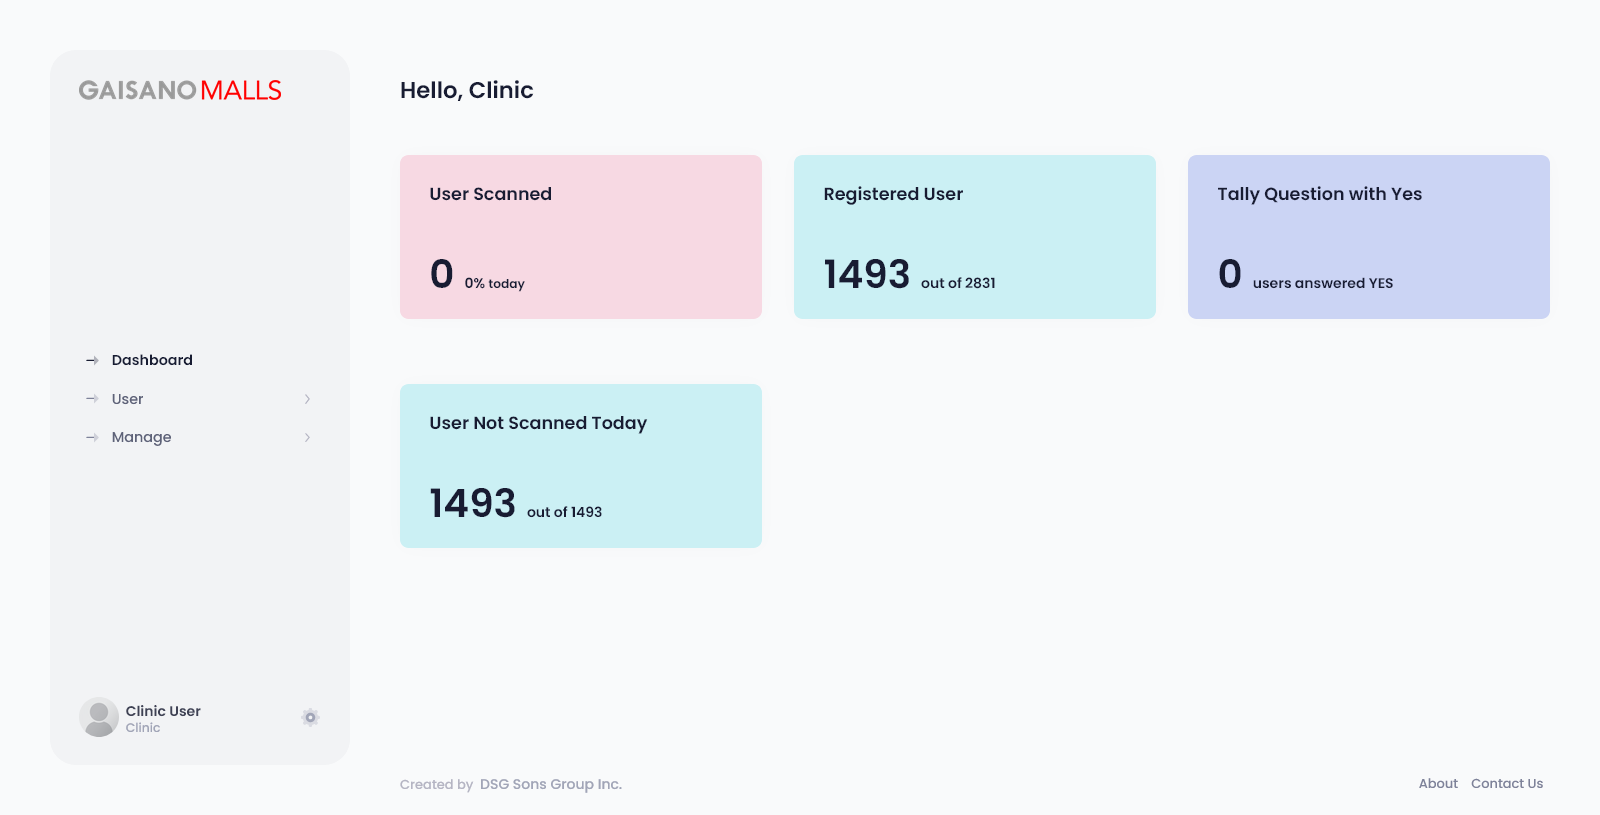The image size is (1600, 815).
Task: Select the Registered User card
Action: coord(975,237)
